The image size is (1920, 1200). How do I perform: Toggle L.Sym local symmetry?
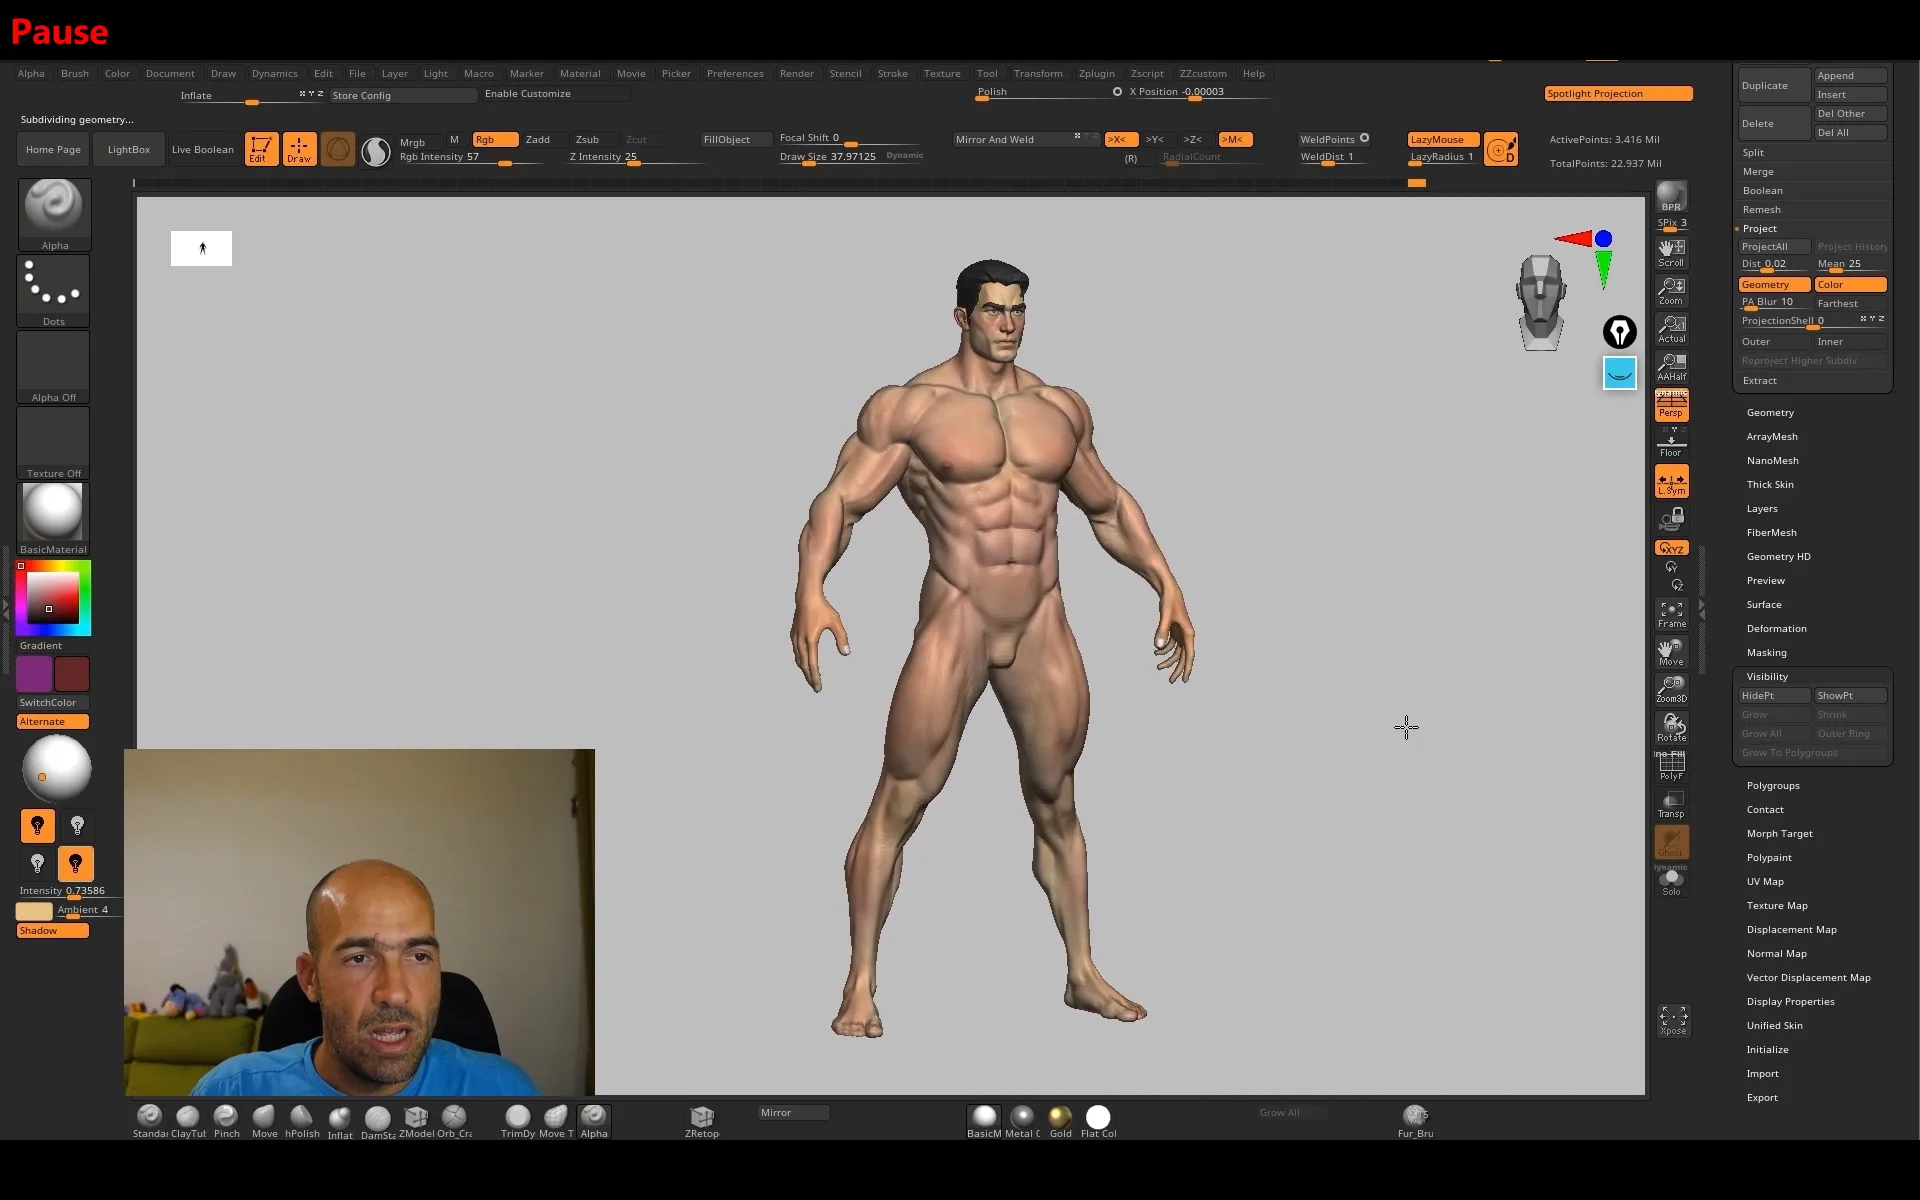[1671, 481]
